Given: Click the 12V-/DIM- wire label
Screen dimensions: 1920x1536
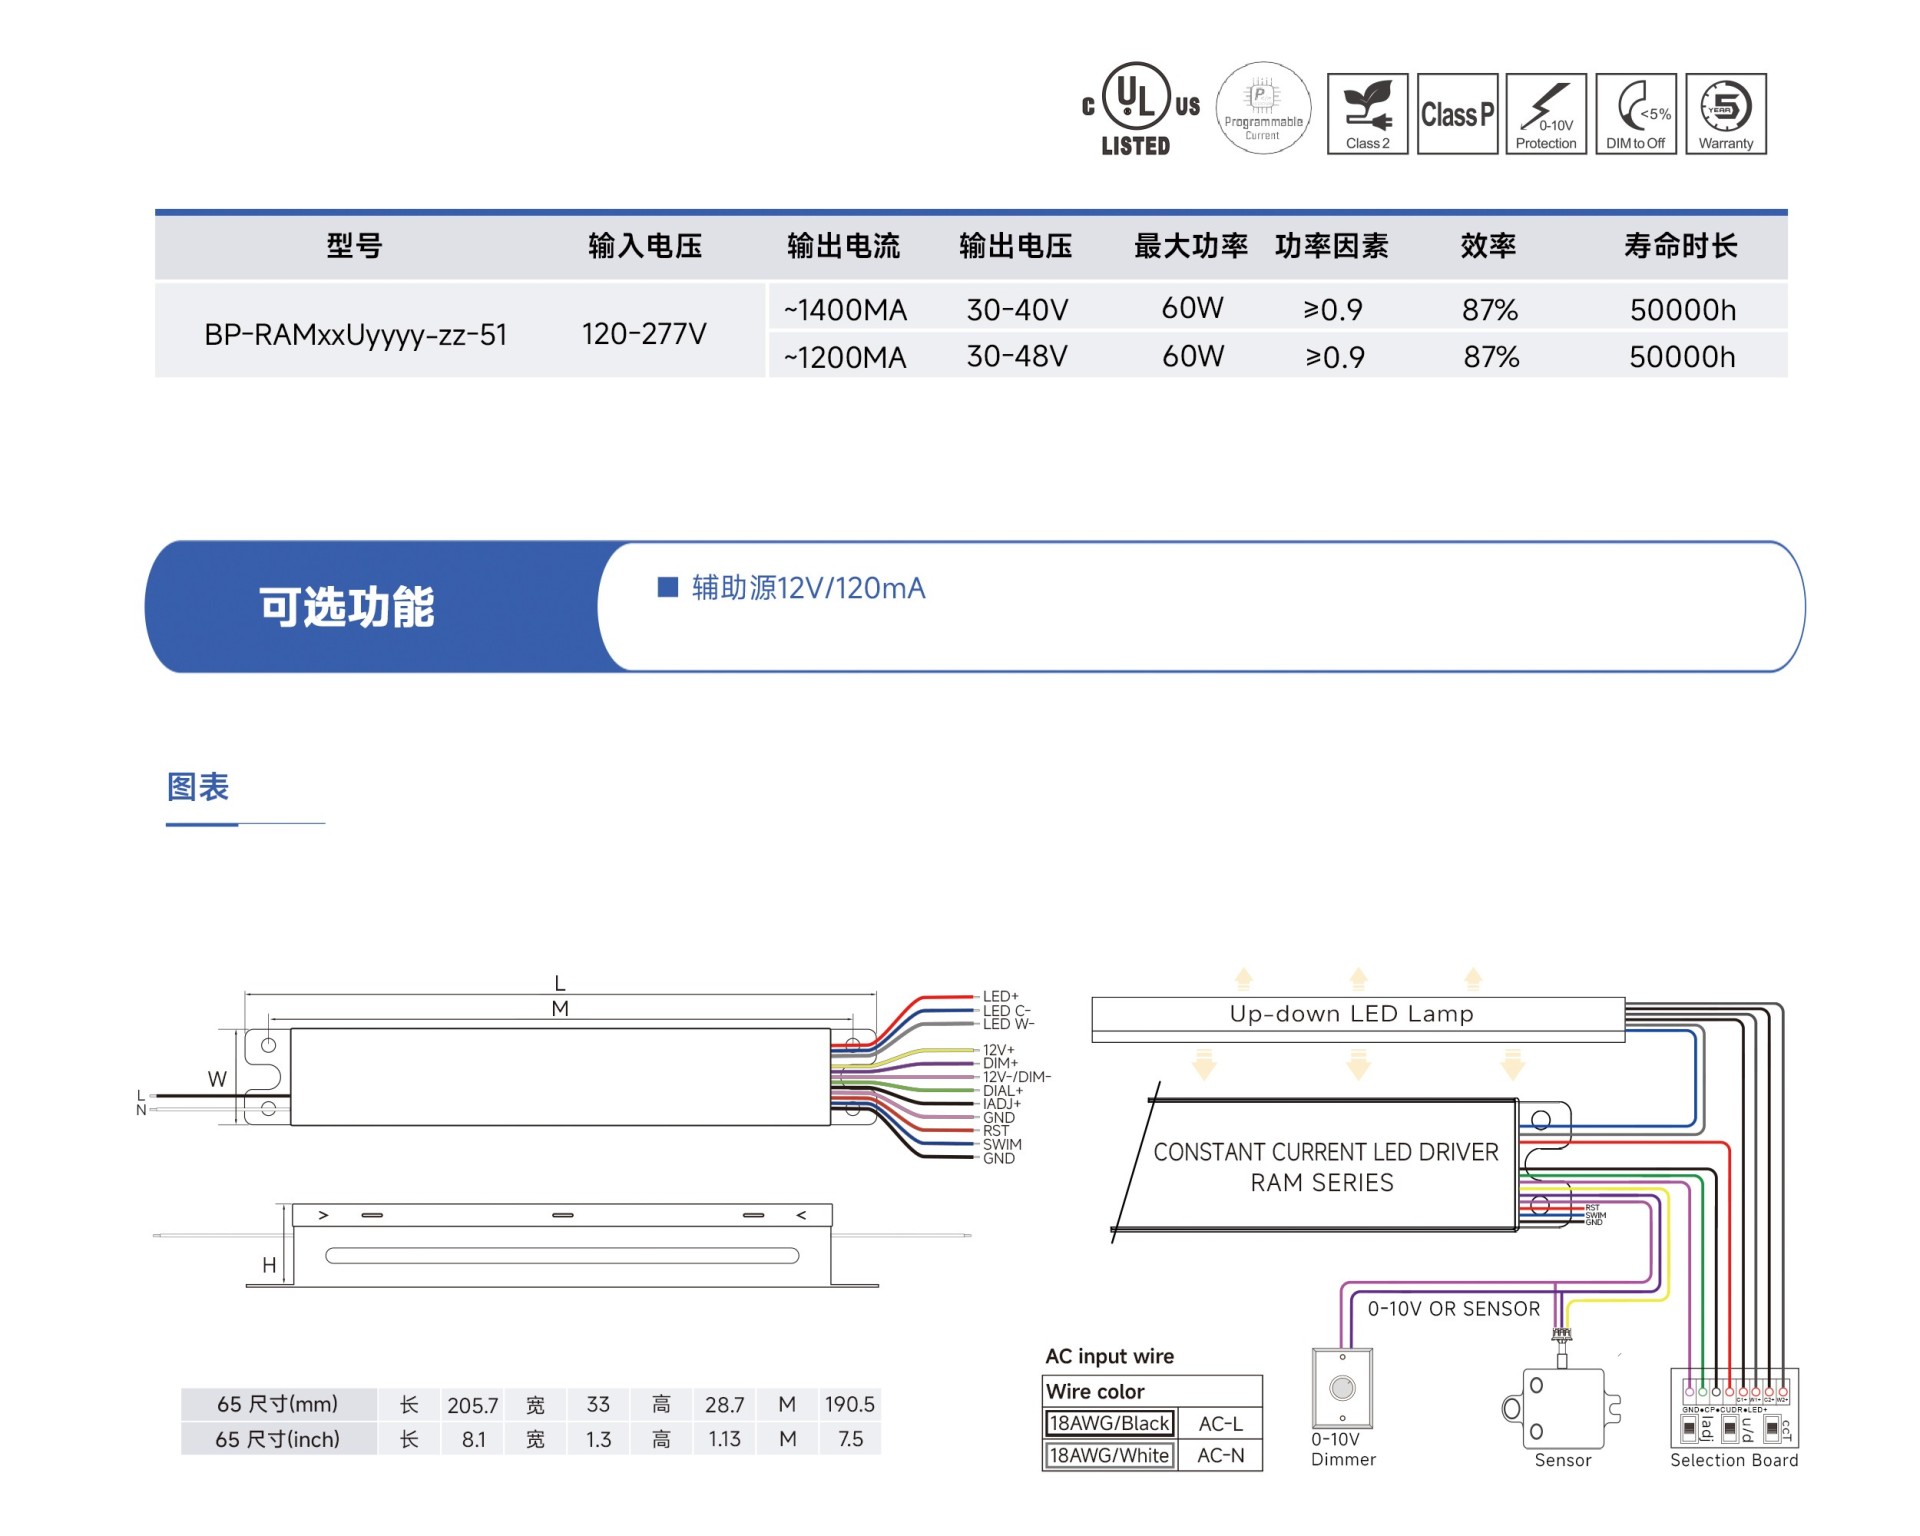Looking at the screenshot, I should pos(1017,1077).
